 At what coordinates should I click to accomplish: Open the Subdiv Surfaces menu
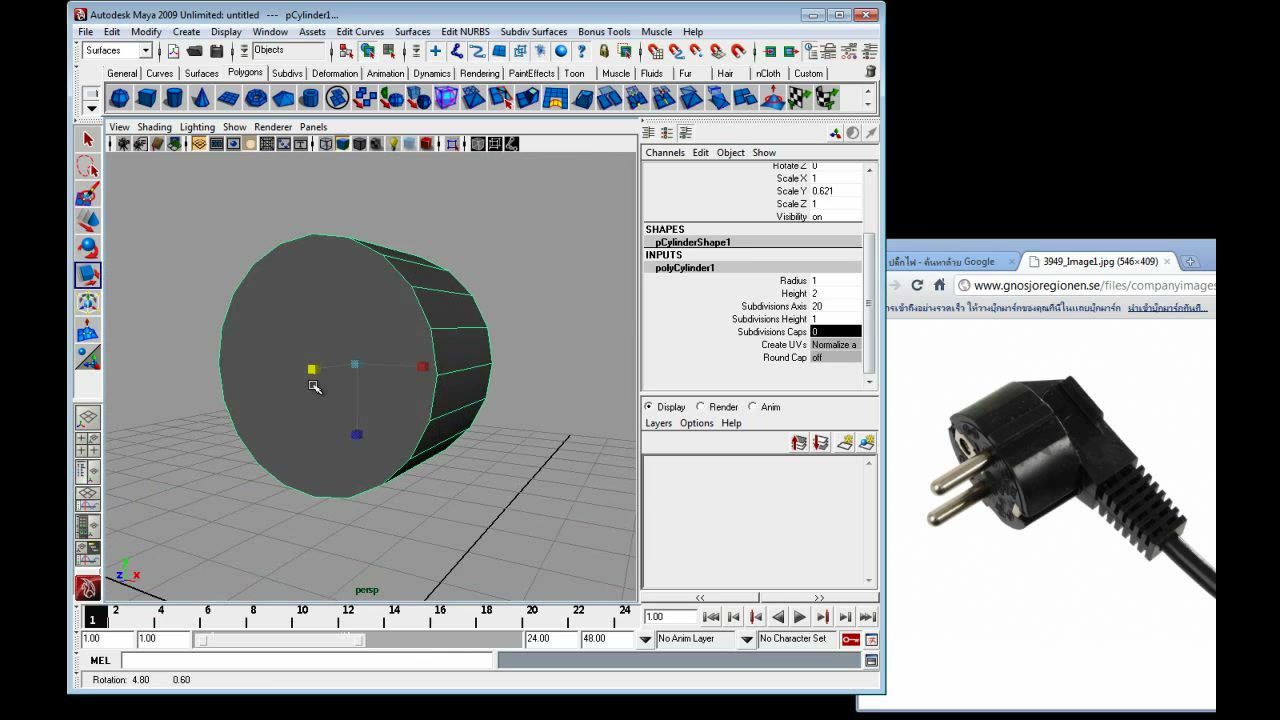pos(533,32)
